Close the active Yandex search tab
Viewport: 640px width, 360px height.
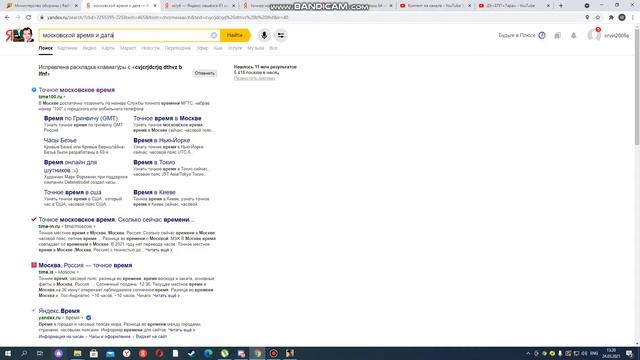pyautogui.click(x=155, y=6)
